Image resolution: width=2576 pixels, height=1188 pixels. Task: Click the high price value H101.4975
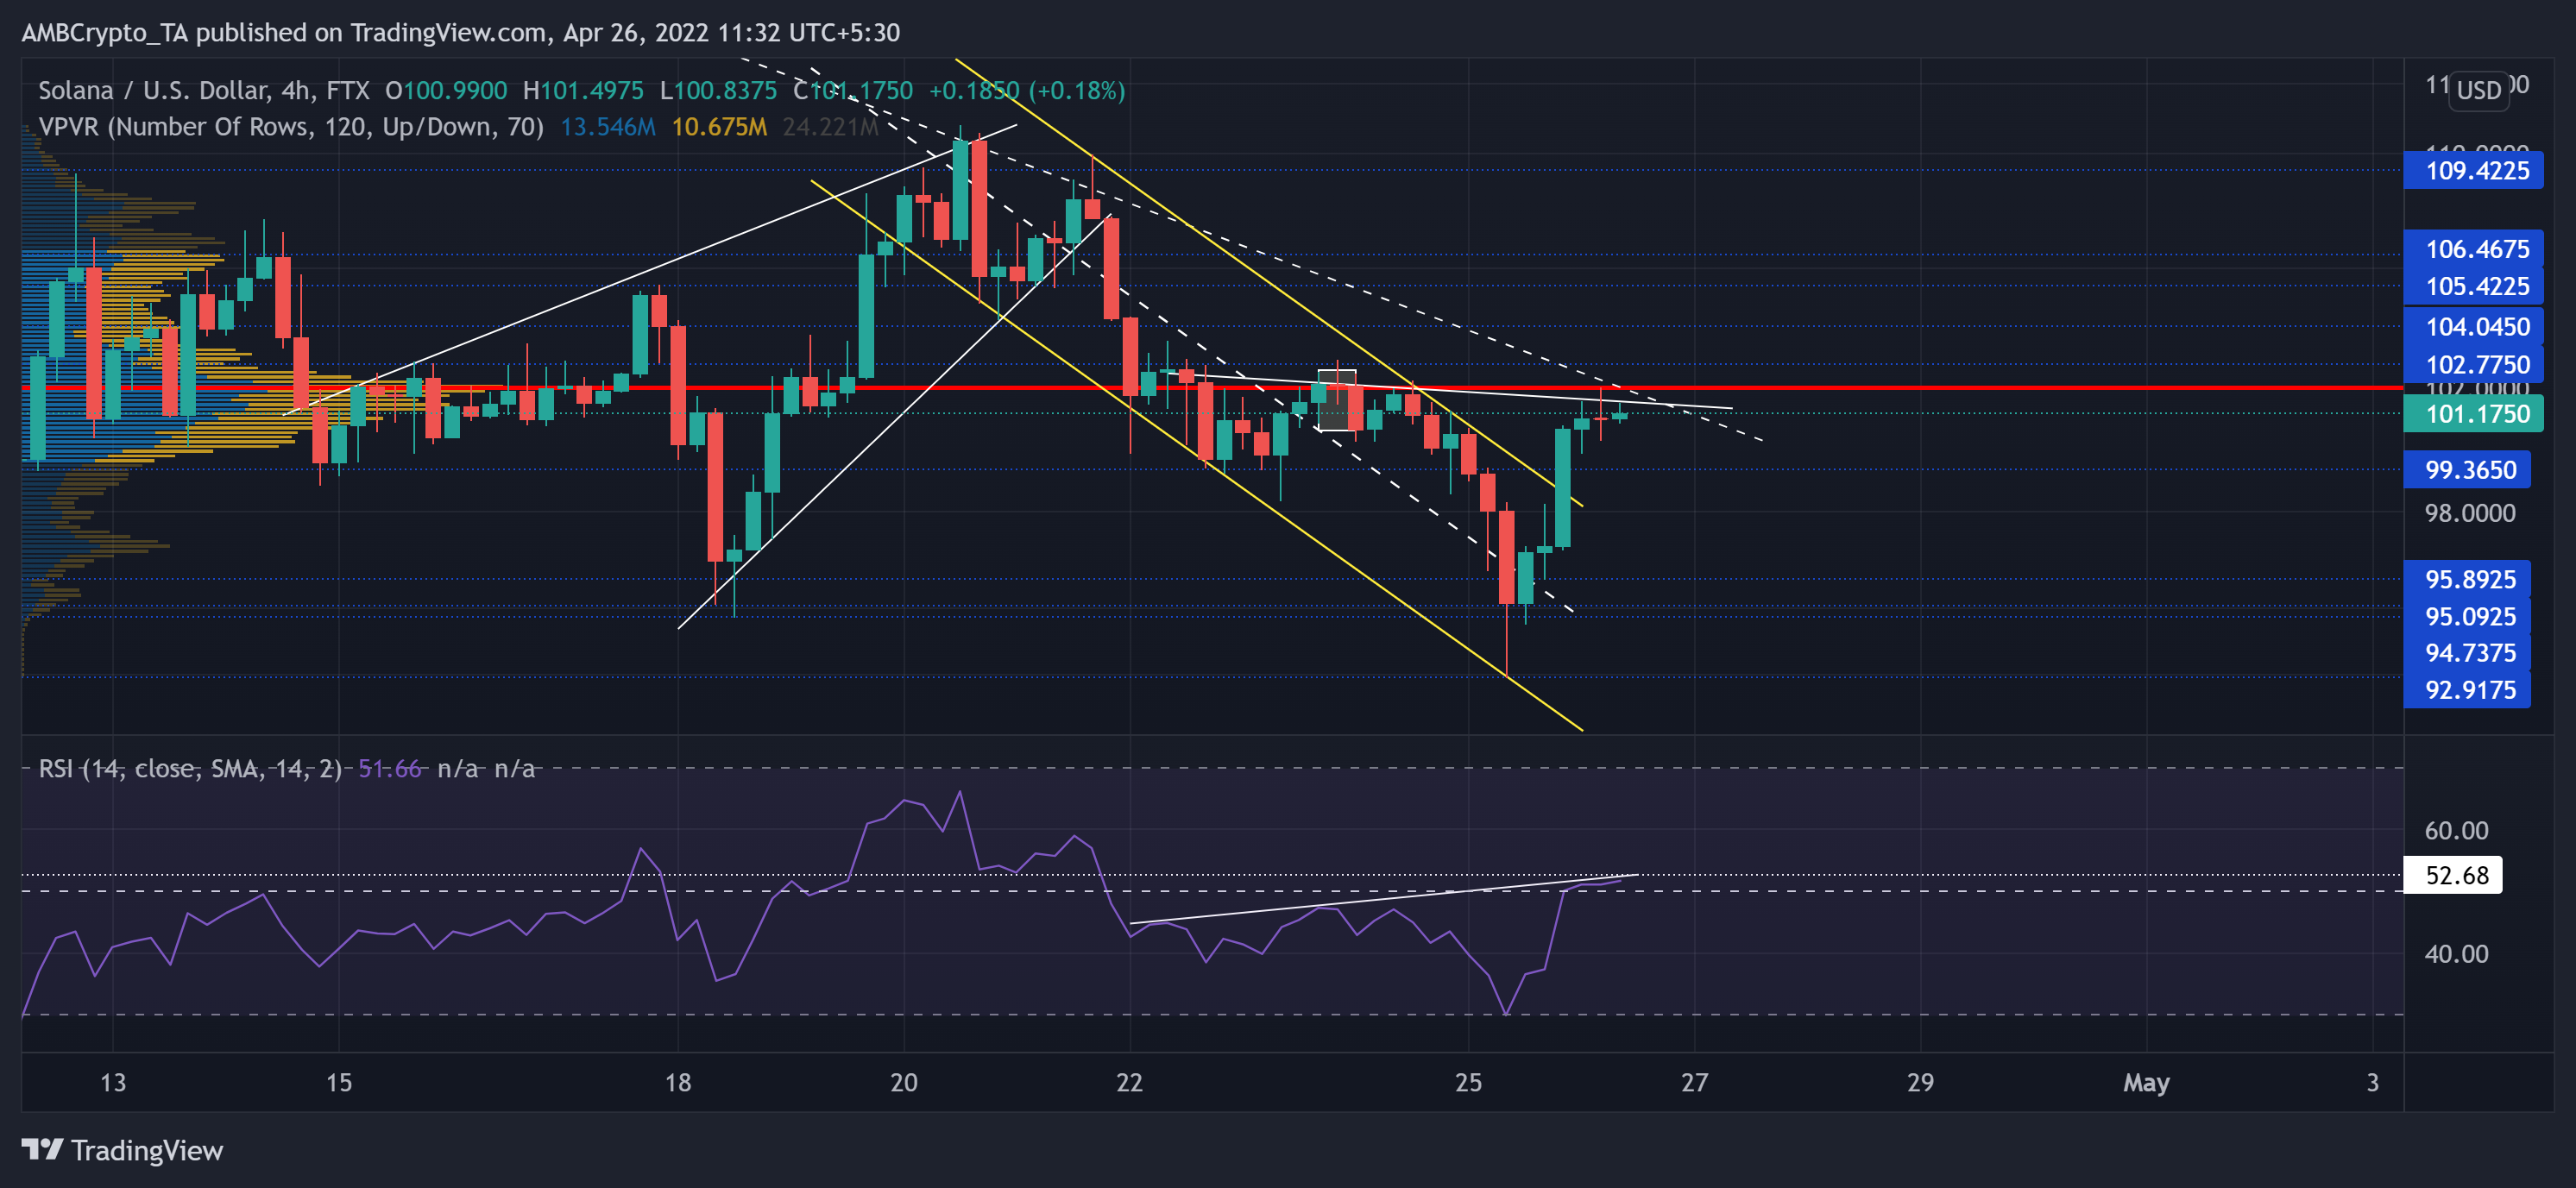click(x=583, y=90)
